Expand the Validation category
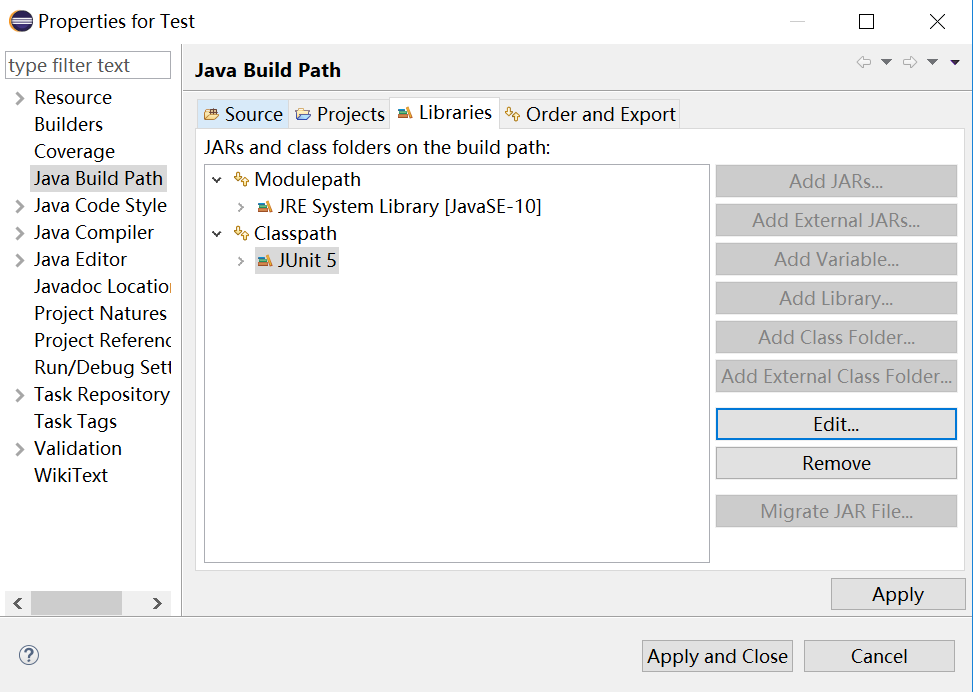Viewport: 973px width, 692px height. [x=19, y=449]
